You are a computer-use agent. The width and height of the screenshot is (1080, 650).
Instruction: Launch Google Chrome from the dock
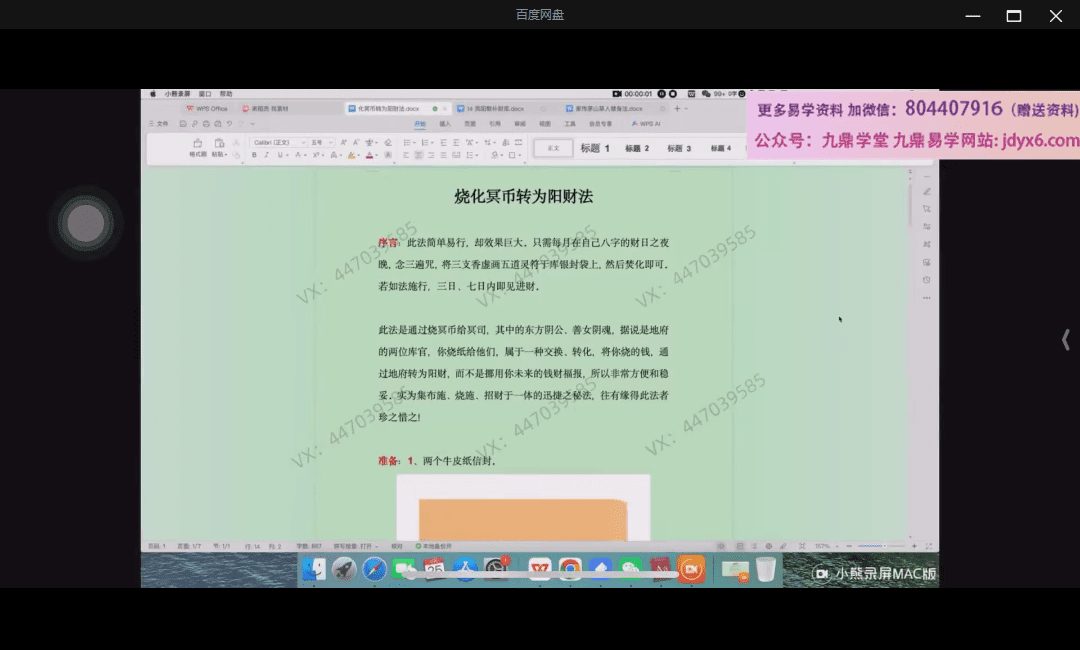pos(569,569)
